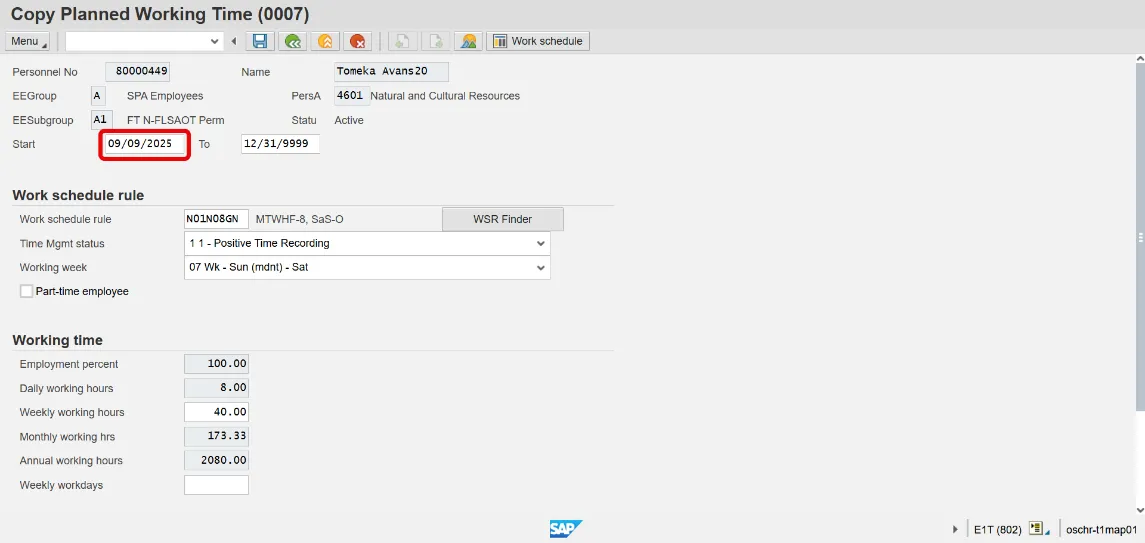Enable the Part-time employee checkbox
This screenshot has height=543, width=1145.
coord(27,291)
